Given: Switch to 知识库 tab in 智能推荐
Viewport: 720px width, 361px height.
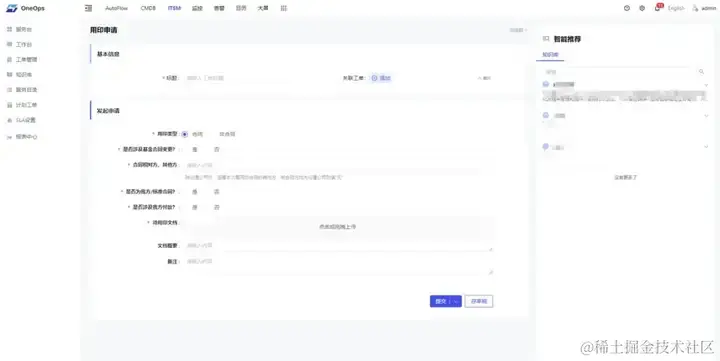Looking at the screenshot, I should (550, 55).
